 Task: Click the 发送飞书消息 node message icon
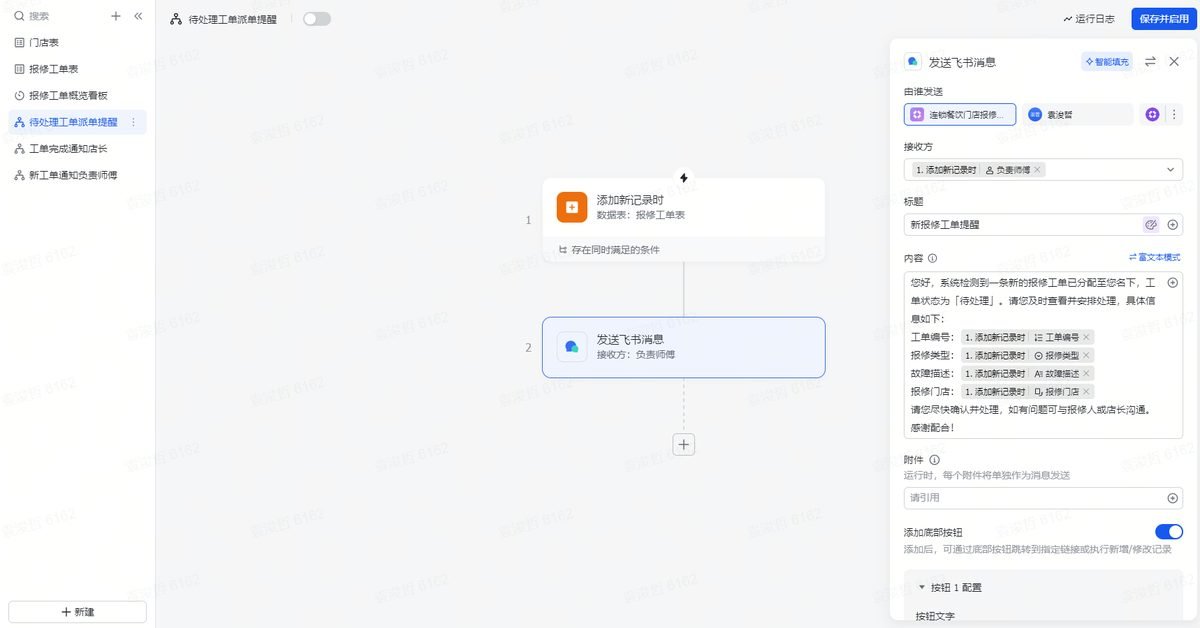click(x=572, y=346)
